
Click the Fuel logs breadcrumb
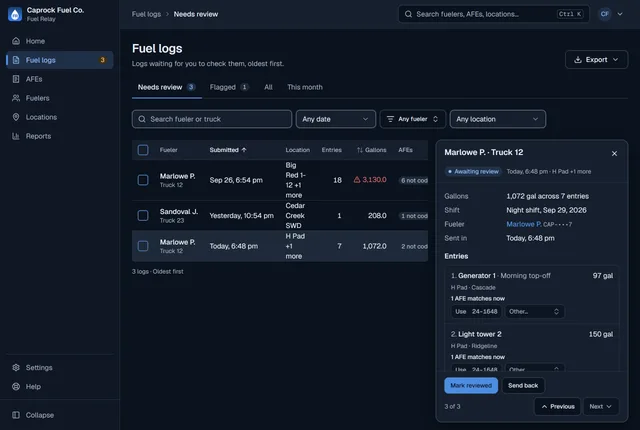point(146,14)
